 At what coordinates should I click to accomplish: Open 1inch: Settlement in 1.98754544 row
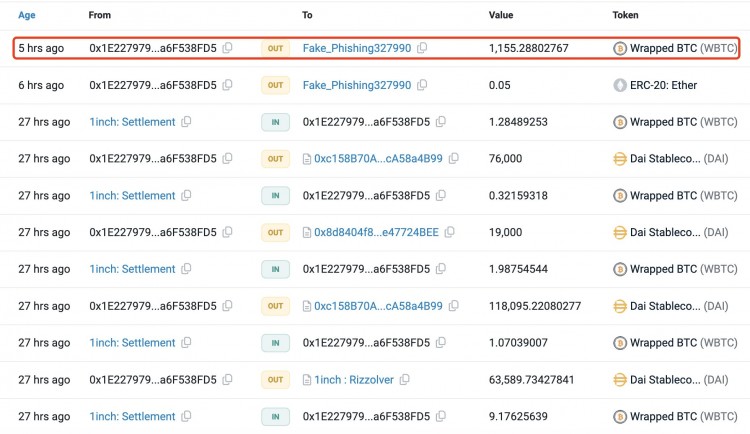click(x=132, y=269)
